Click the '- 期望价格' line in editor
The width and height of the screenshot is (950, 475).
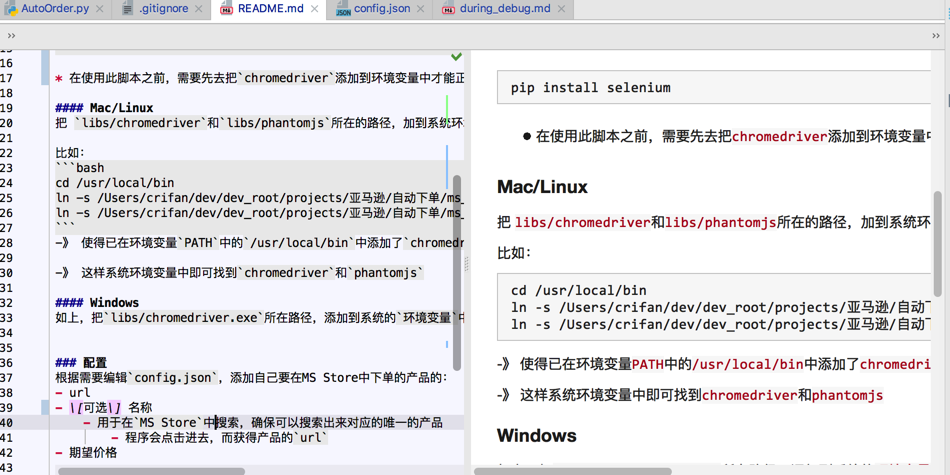tap(86, 453)
